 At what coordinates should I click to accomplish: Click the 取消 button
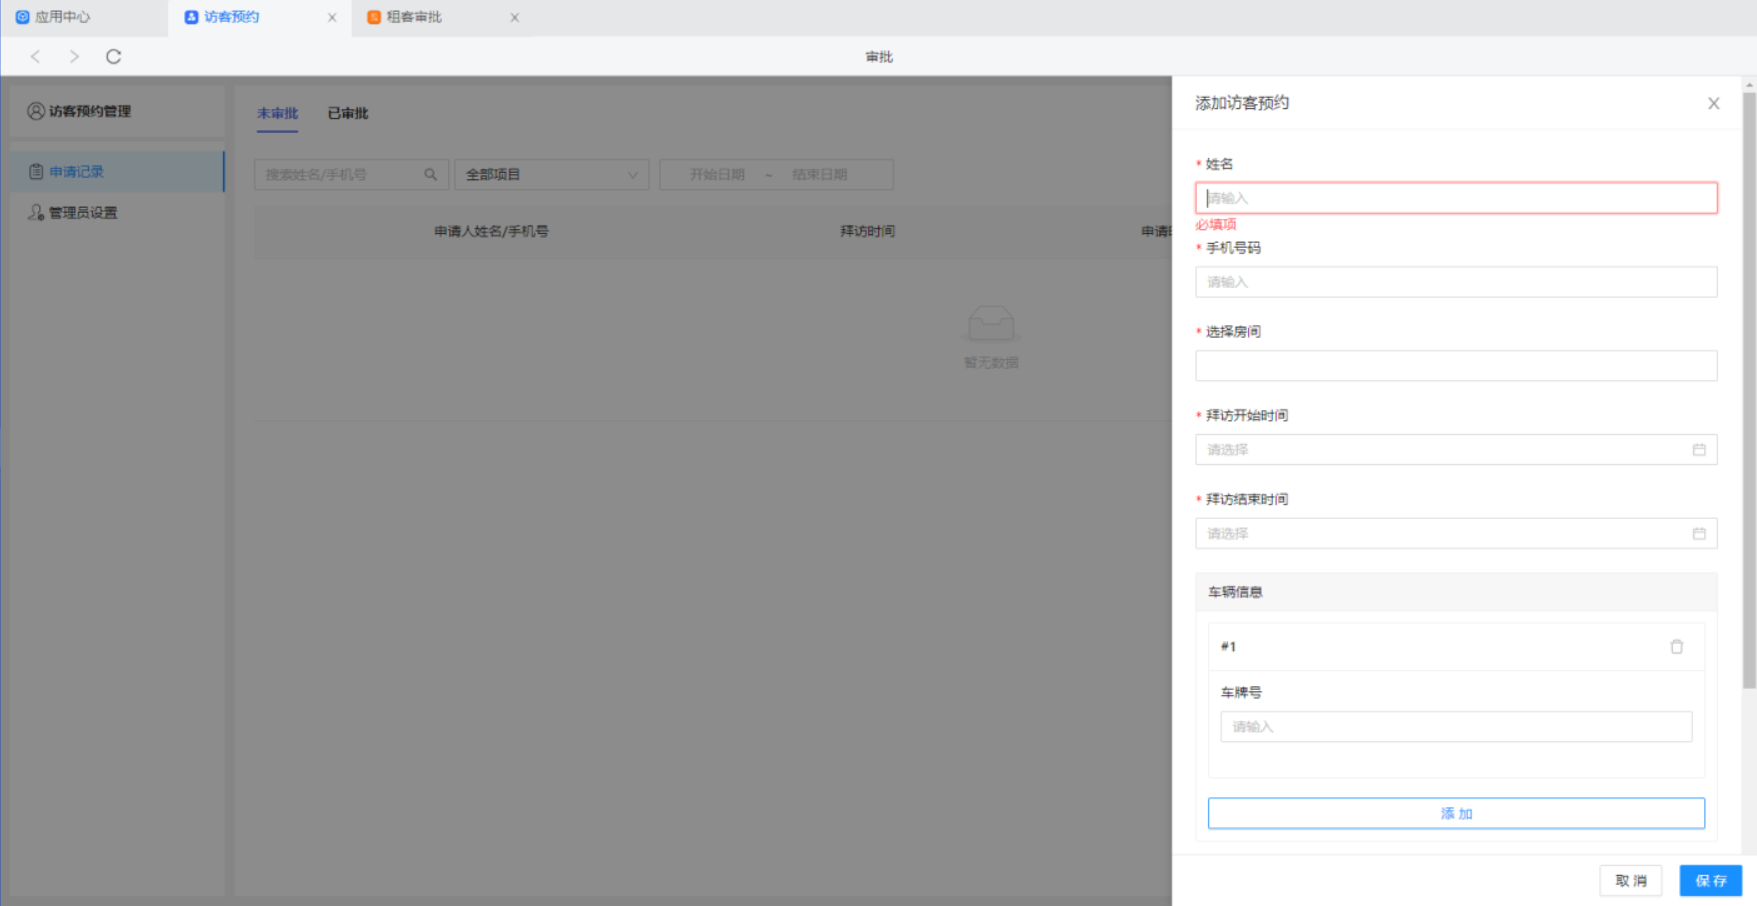1630,881
